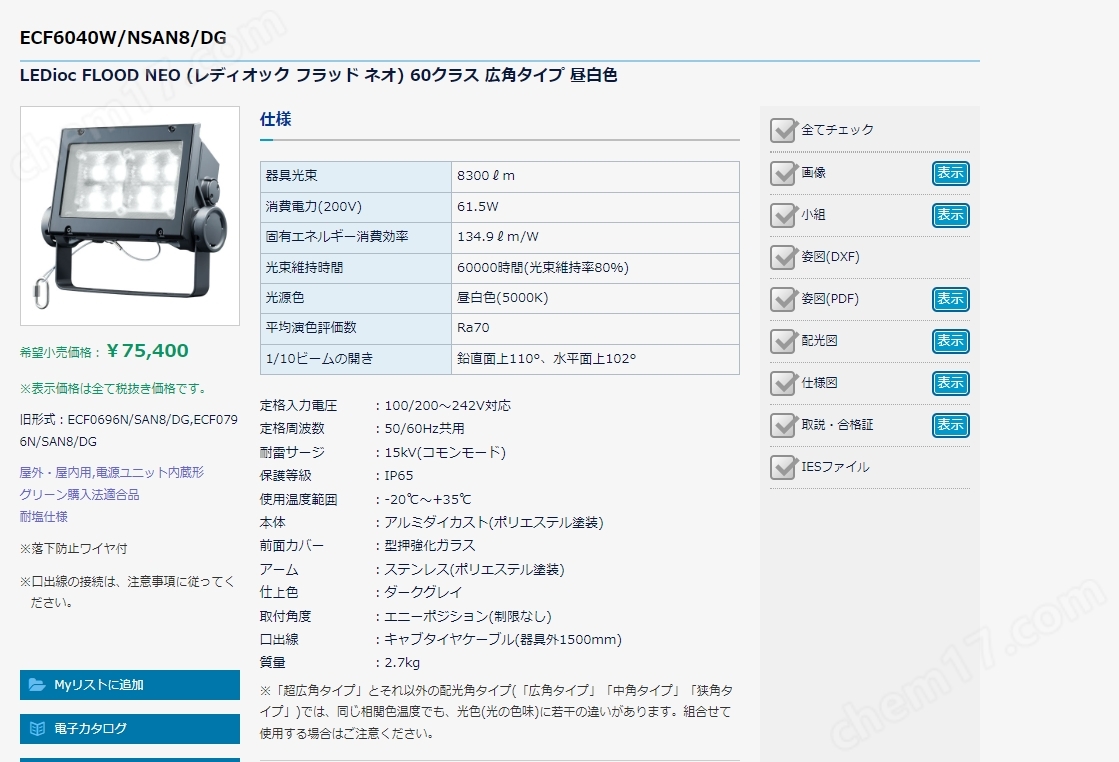The width and height of the screenshot is (1119, 762).
Task: Click 表示 button for 姿図(PDF)
Action: coord(951,300)
